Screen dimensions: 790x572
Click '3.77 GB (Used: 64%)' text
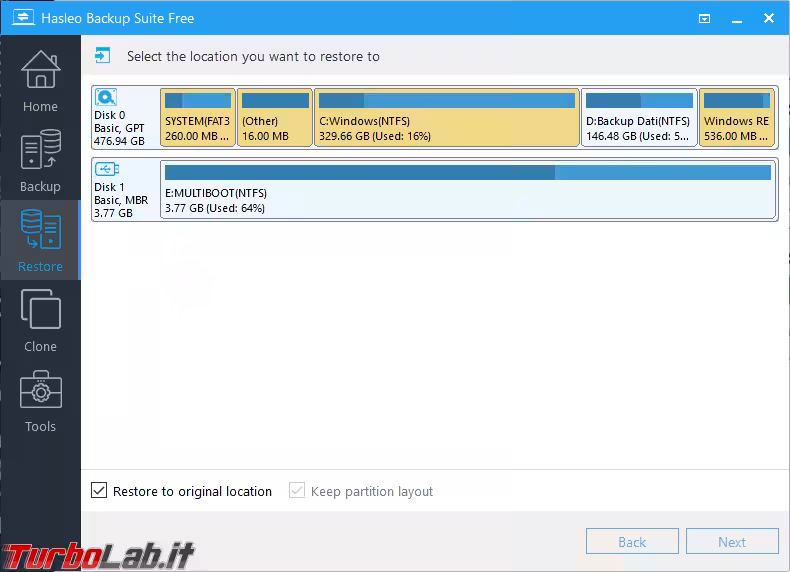[215, 208]
